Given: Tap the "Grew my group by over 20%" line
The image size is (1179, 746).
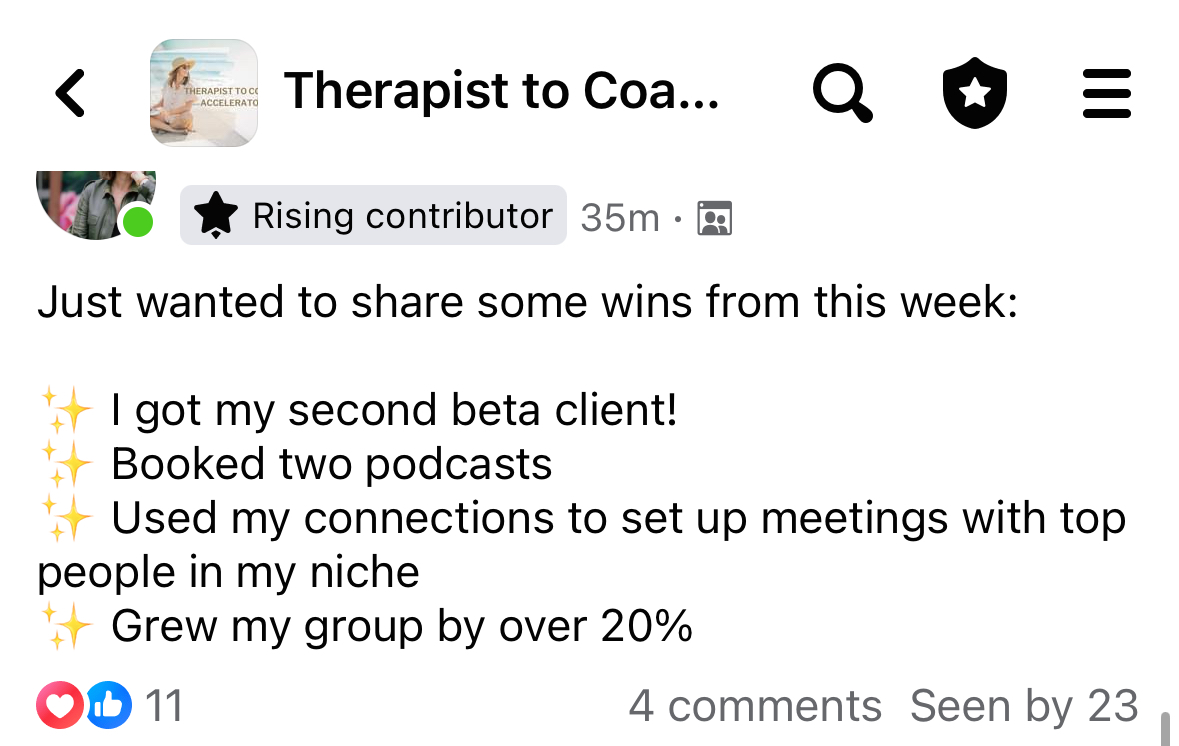Looking at the screenshot, I should [x=401, y=626].
